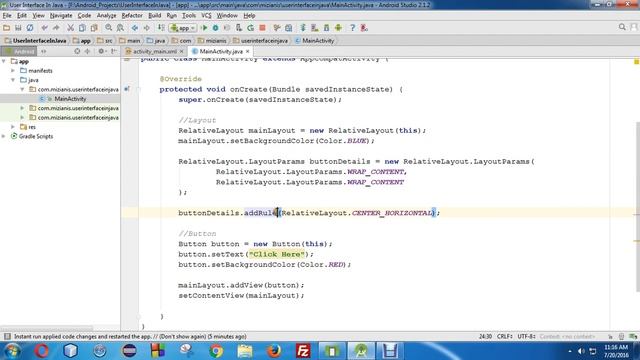The height and width of the screenshot is (360, 640).
Task: Open the VCS menu
Action: coord(206,16)
